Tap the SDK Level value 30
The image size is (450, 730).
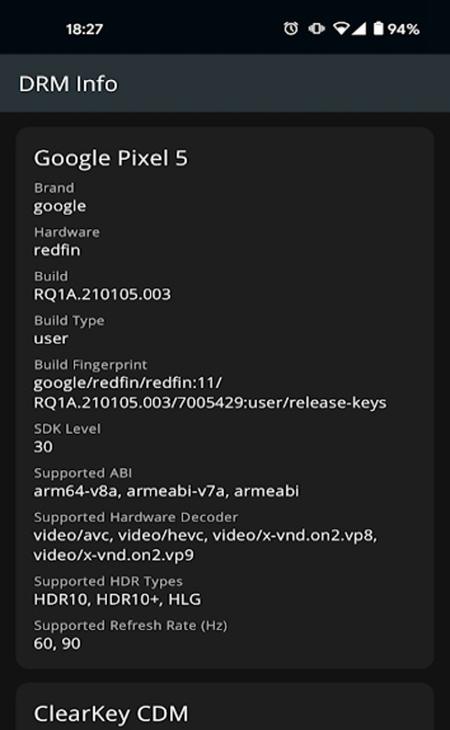[x=43, y=447]
